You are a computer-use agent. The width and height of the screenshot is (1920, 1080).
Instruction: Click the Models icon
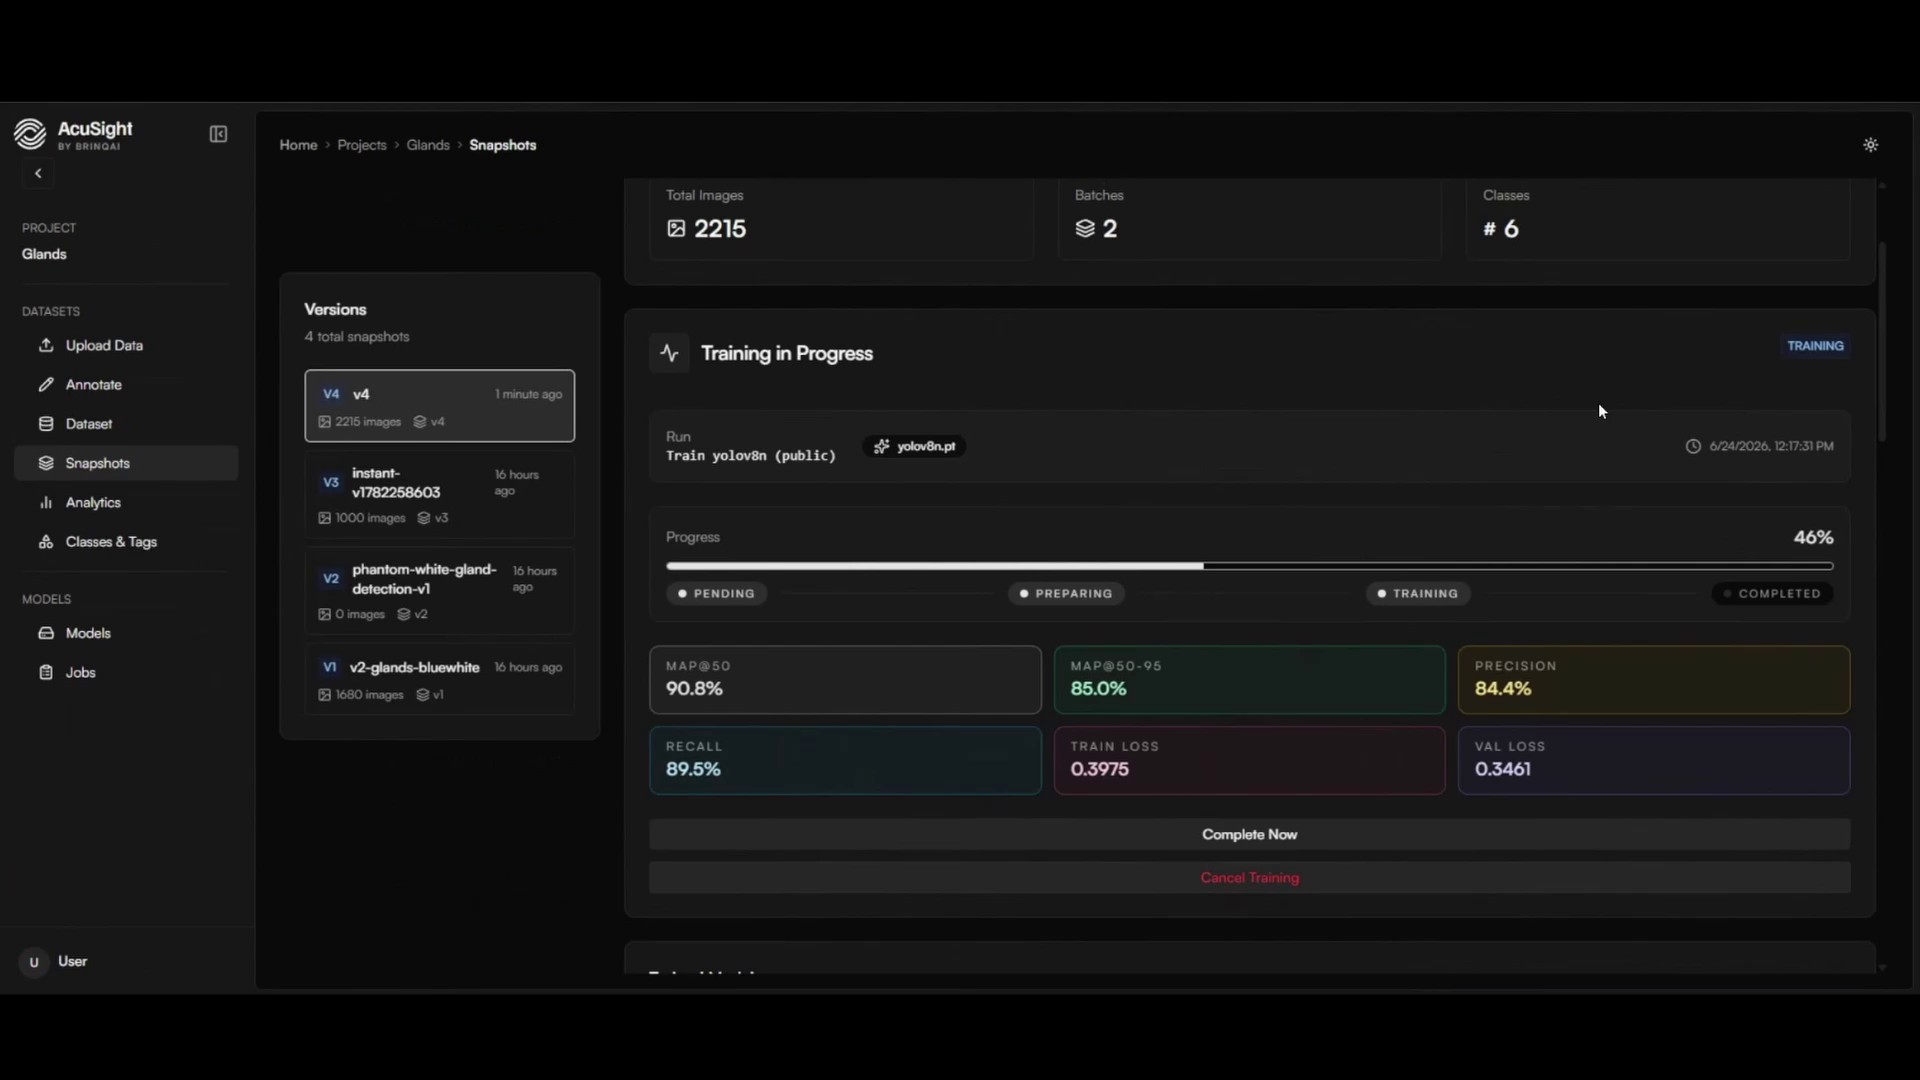coord(46,633)
